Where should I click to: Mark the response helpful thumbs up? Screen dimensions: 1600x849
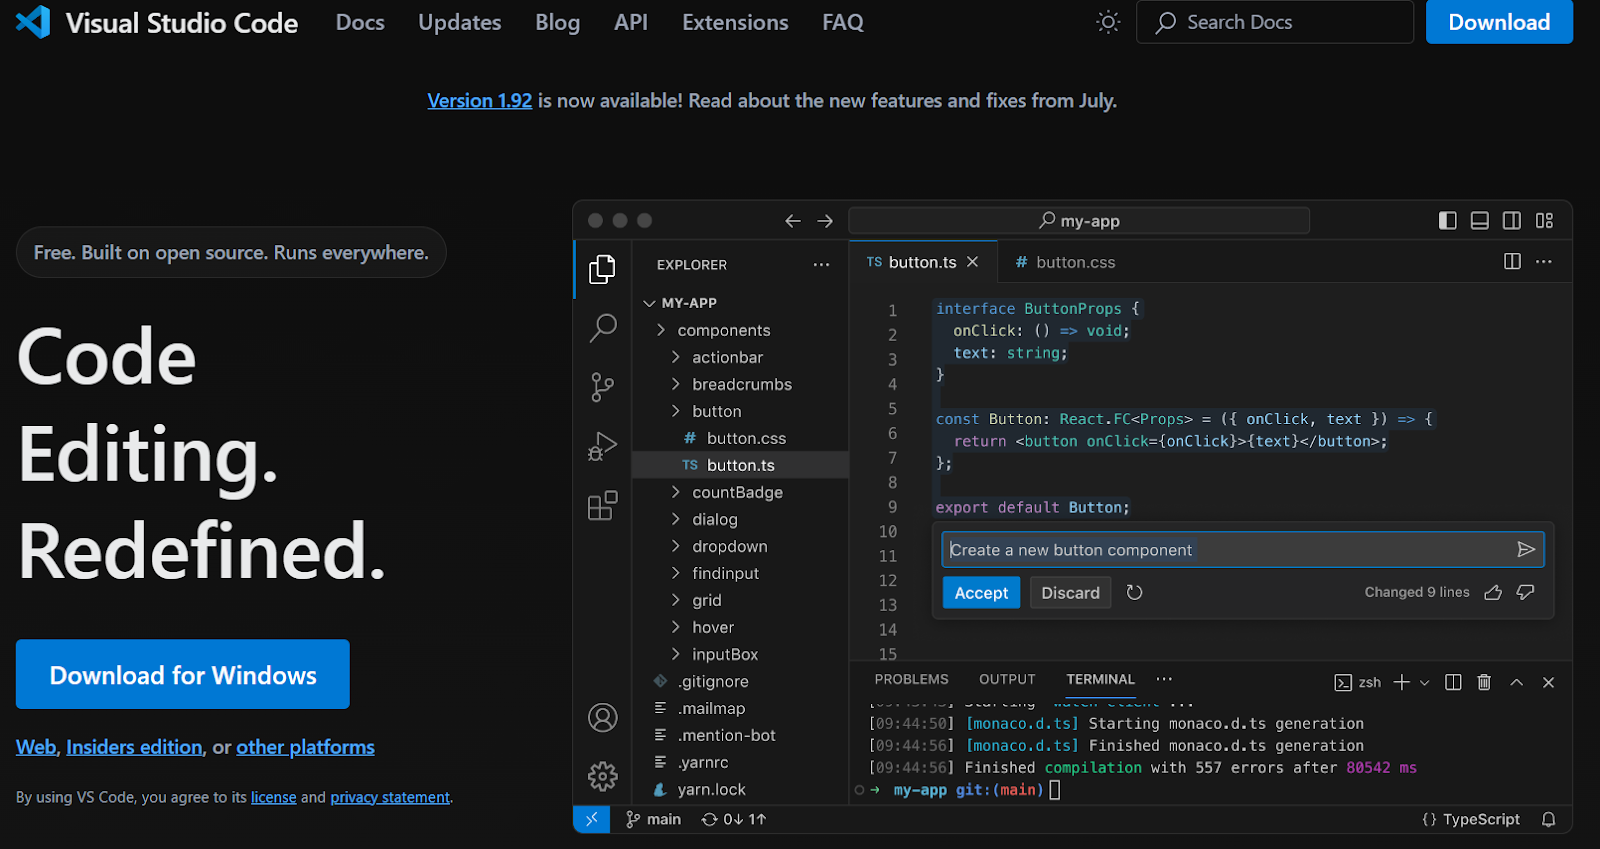pyautogui.click(x=1493, y=593)
